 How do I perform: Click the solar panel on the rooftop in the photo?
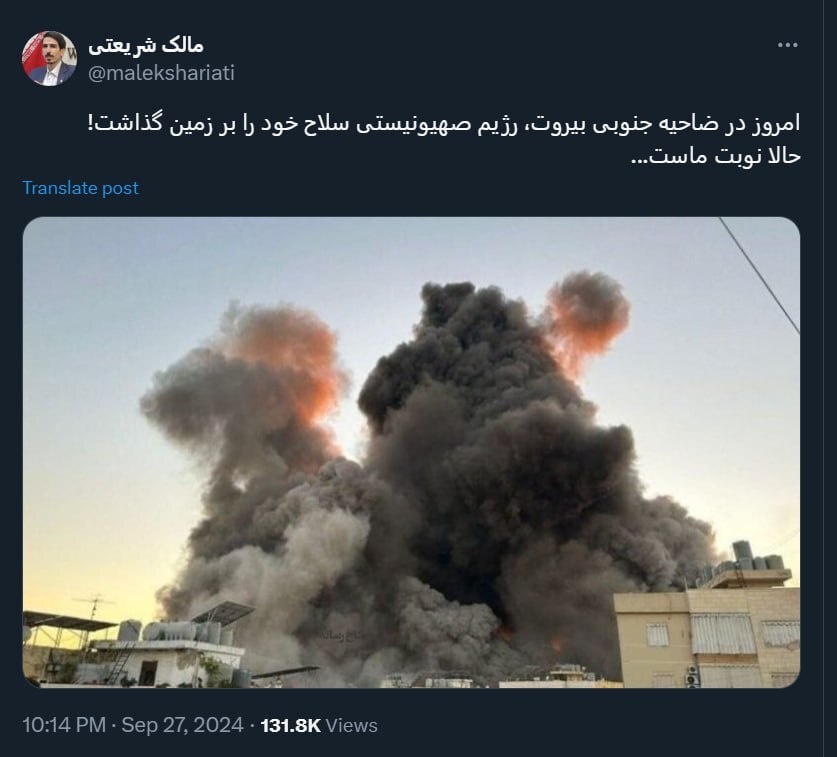coord(223,612)
